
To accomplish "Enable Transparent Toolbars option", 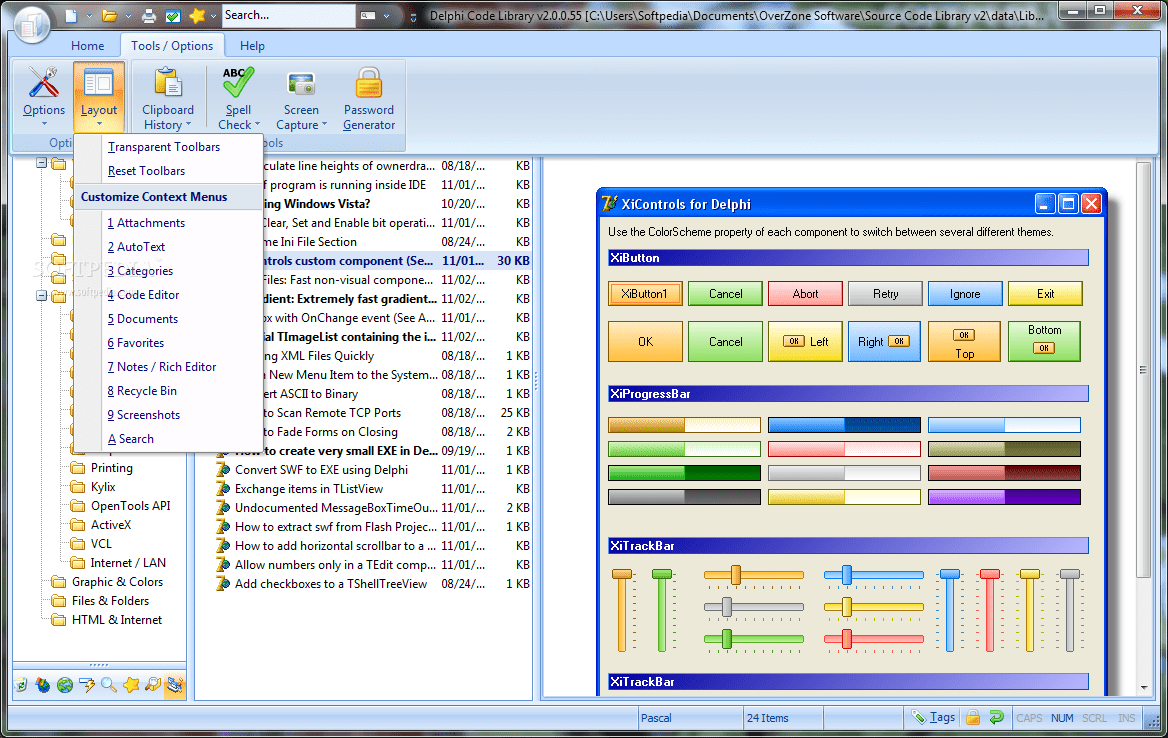I will point(162,146).
